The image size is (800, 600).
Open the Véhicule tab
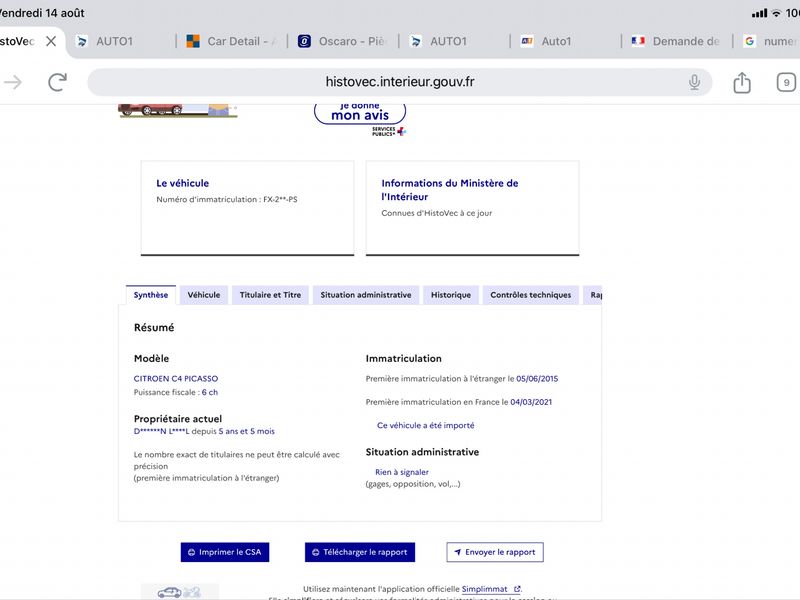click(204, 295)
